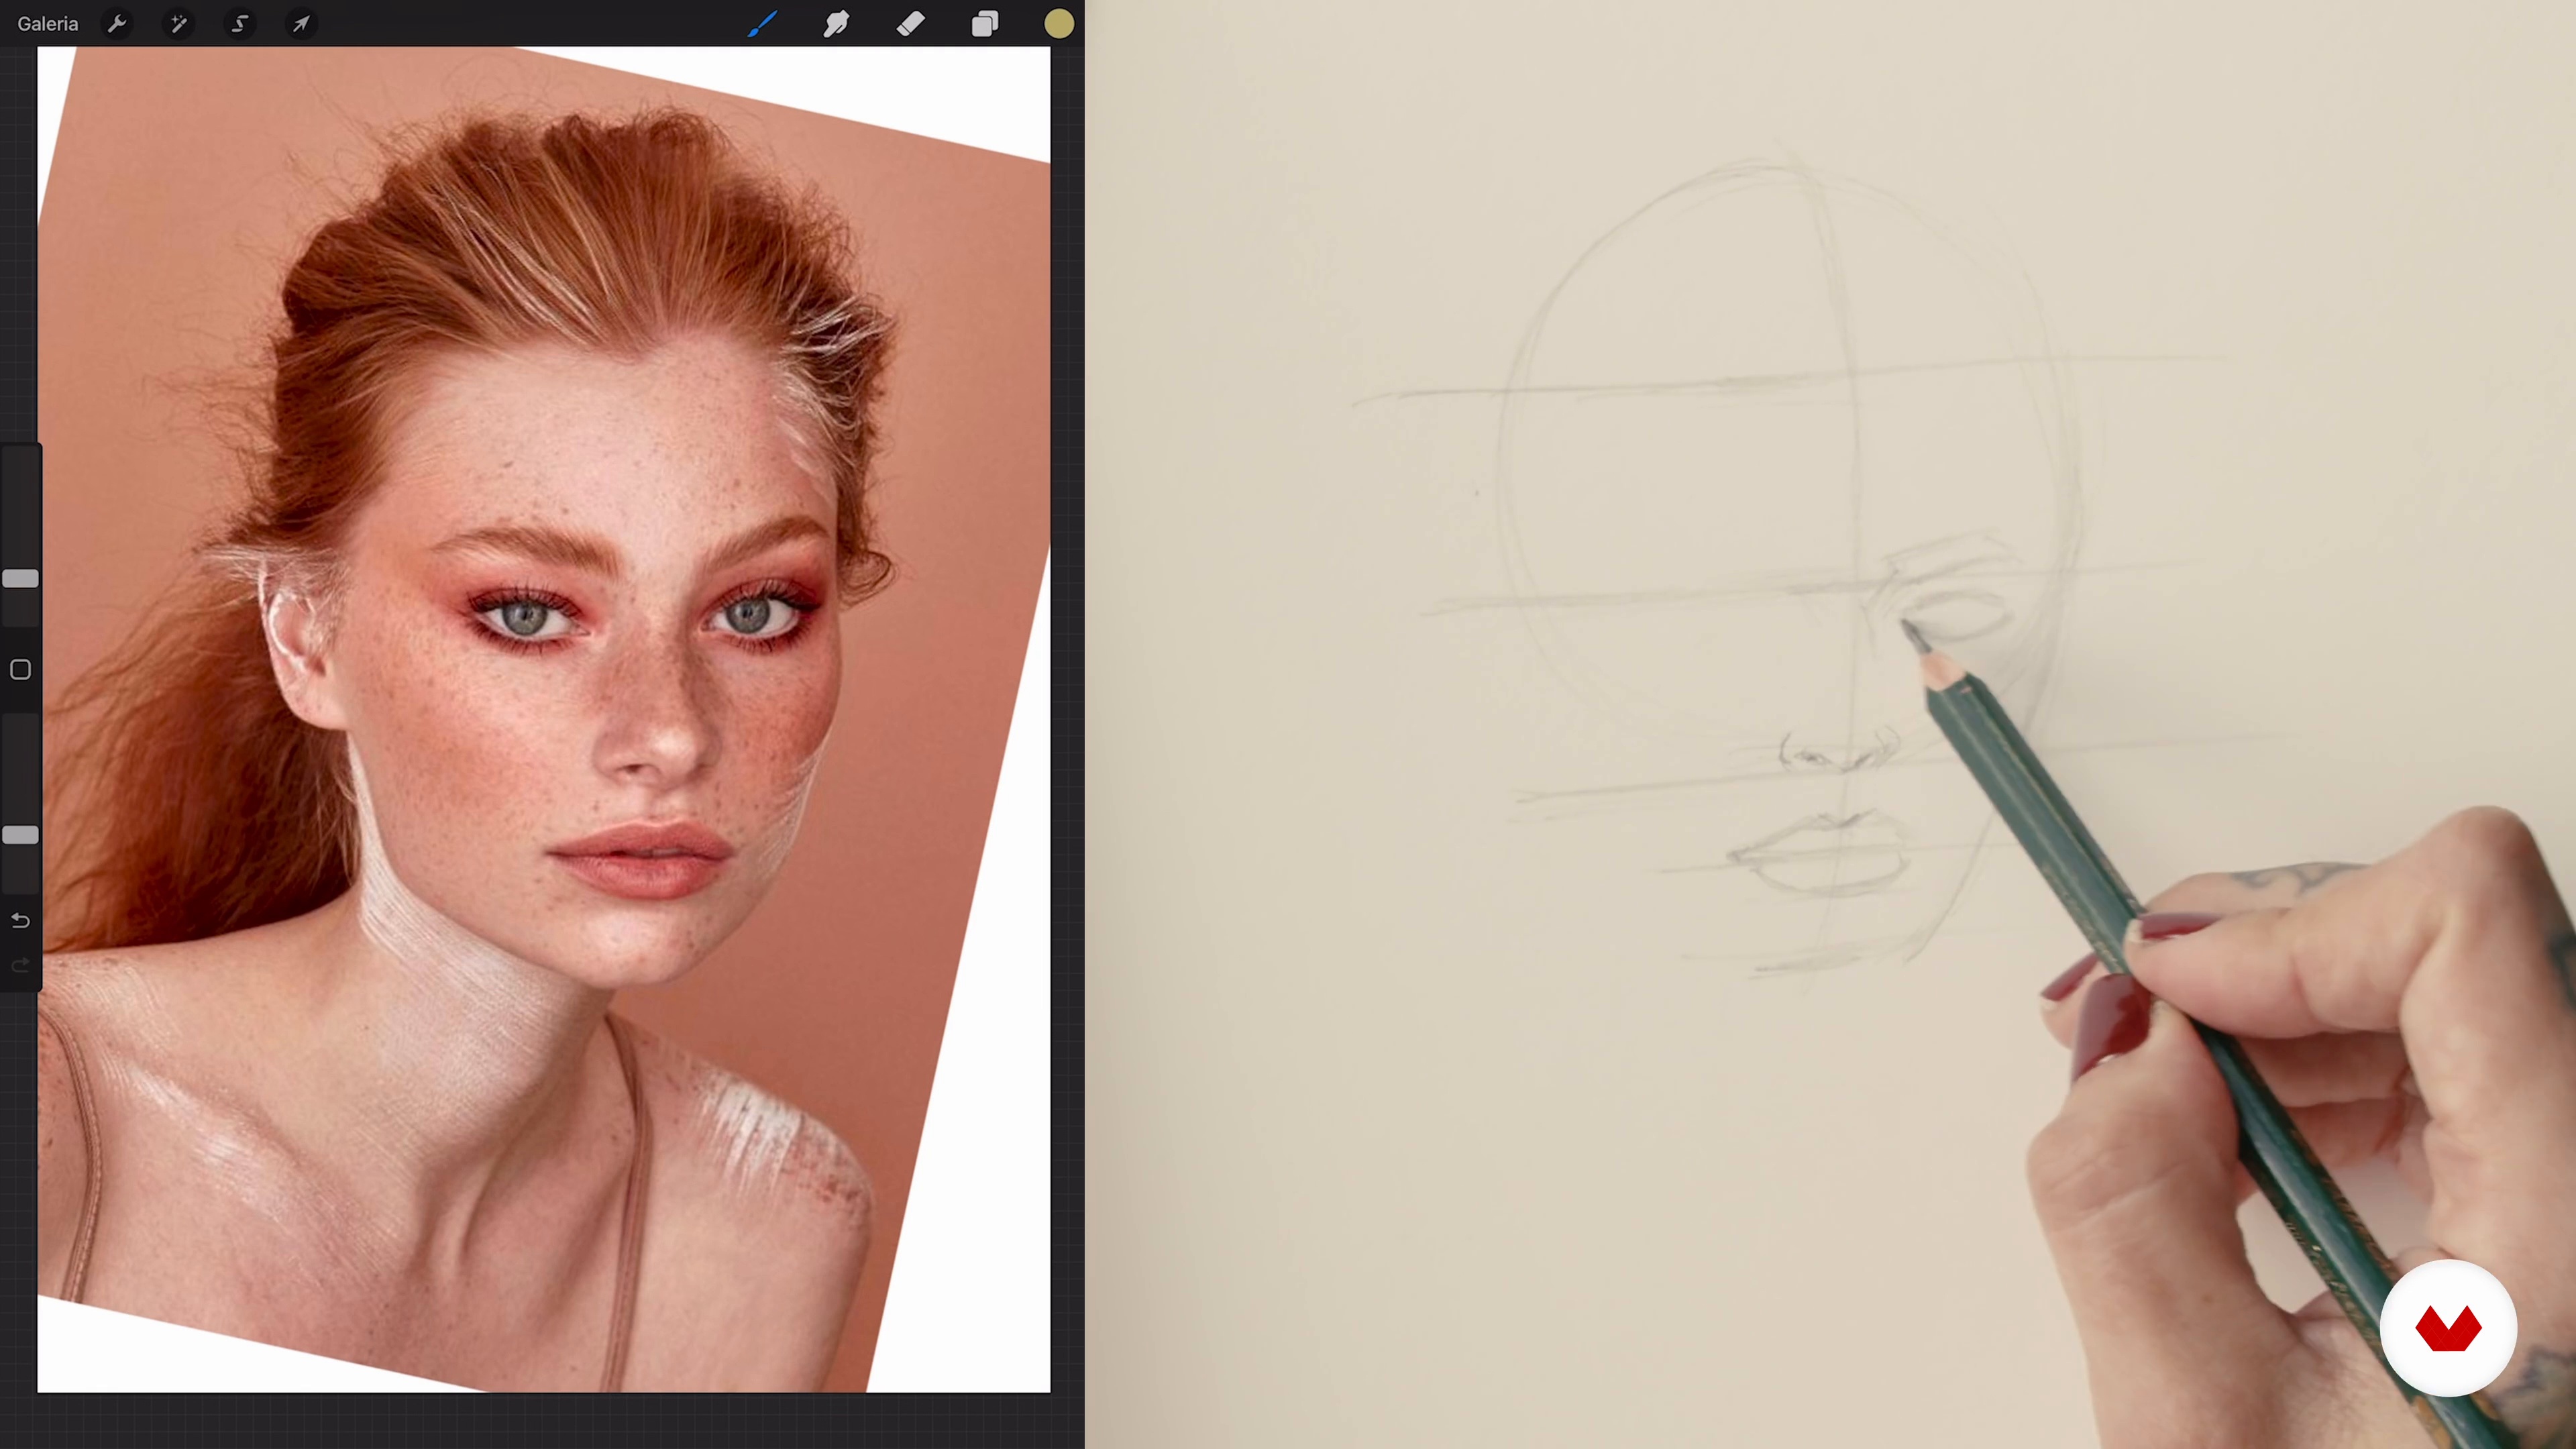Open the Actions wrench menu
2576x1449 pixels.
pyautogui.click(x=117, y=24)
